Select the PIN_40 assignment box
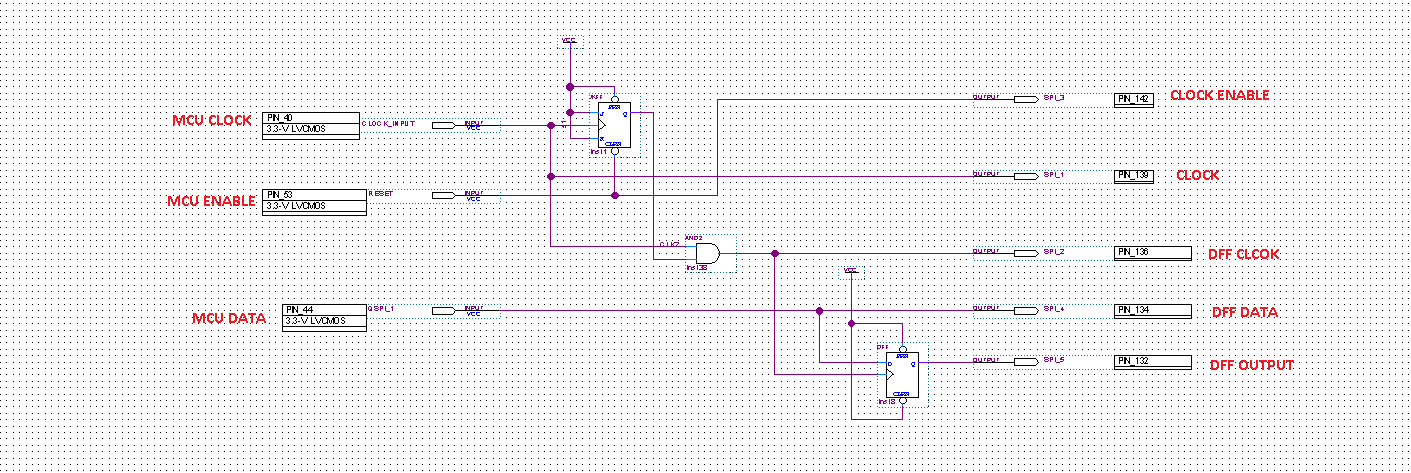The width and height of the screenshot is (1411, 473). click(x=310, y=124)
